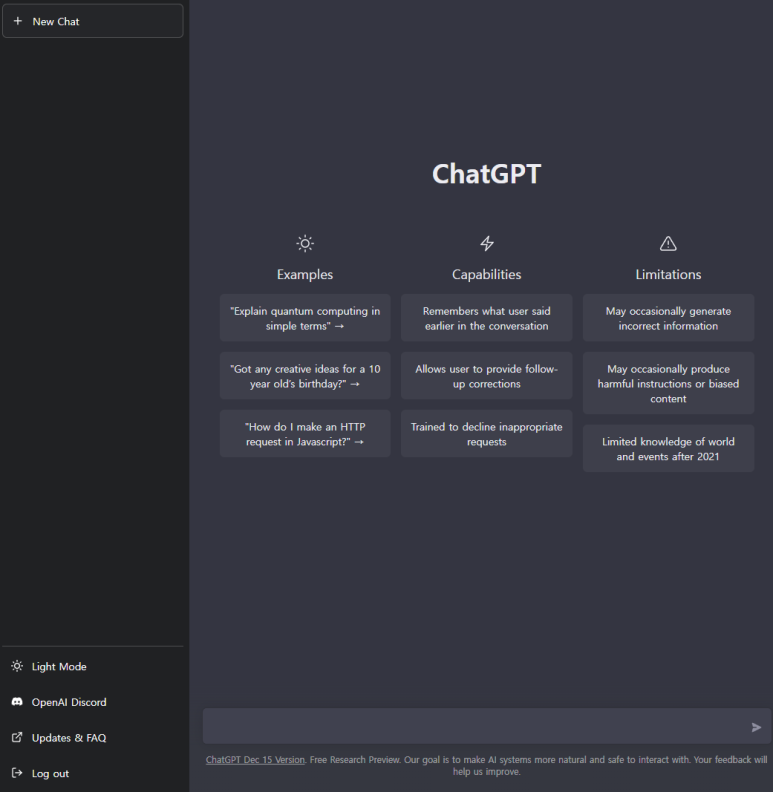The image size is (773, 792).
Task: Select "Explain quantum computing in simple terms" example
Action: [x=305, y=318]
